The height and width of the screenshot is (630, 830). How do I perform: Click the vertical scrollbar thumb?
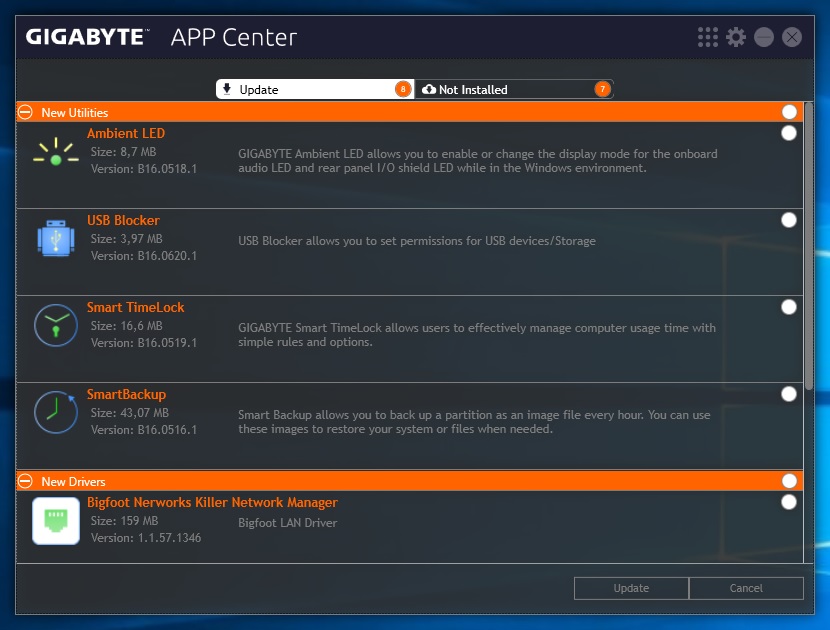808,246
